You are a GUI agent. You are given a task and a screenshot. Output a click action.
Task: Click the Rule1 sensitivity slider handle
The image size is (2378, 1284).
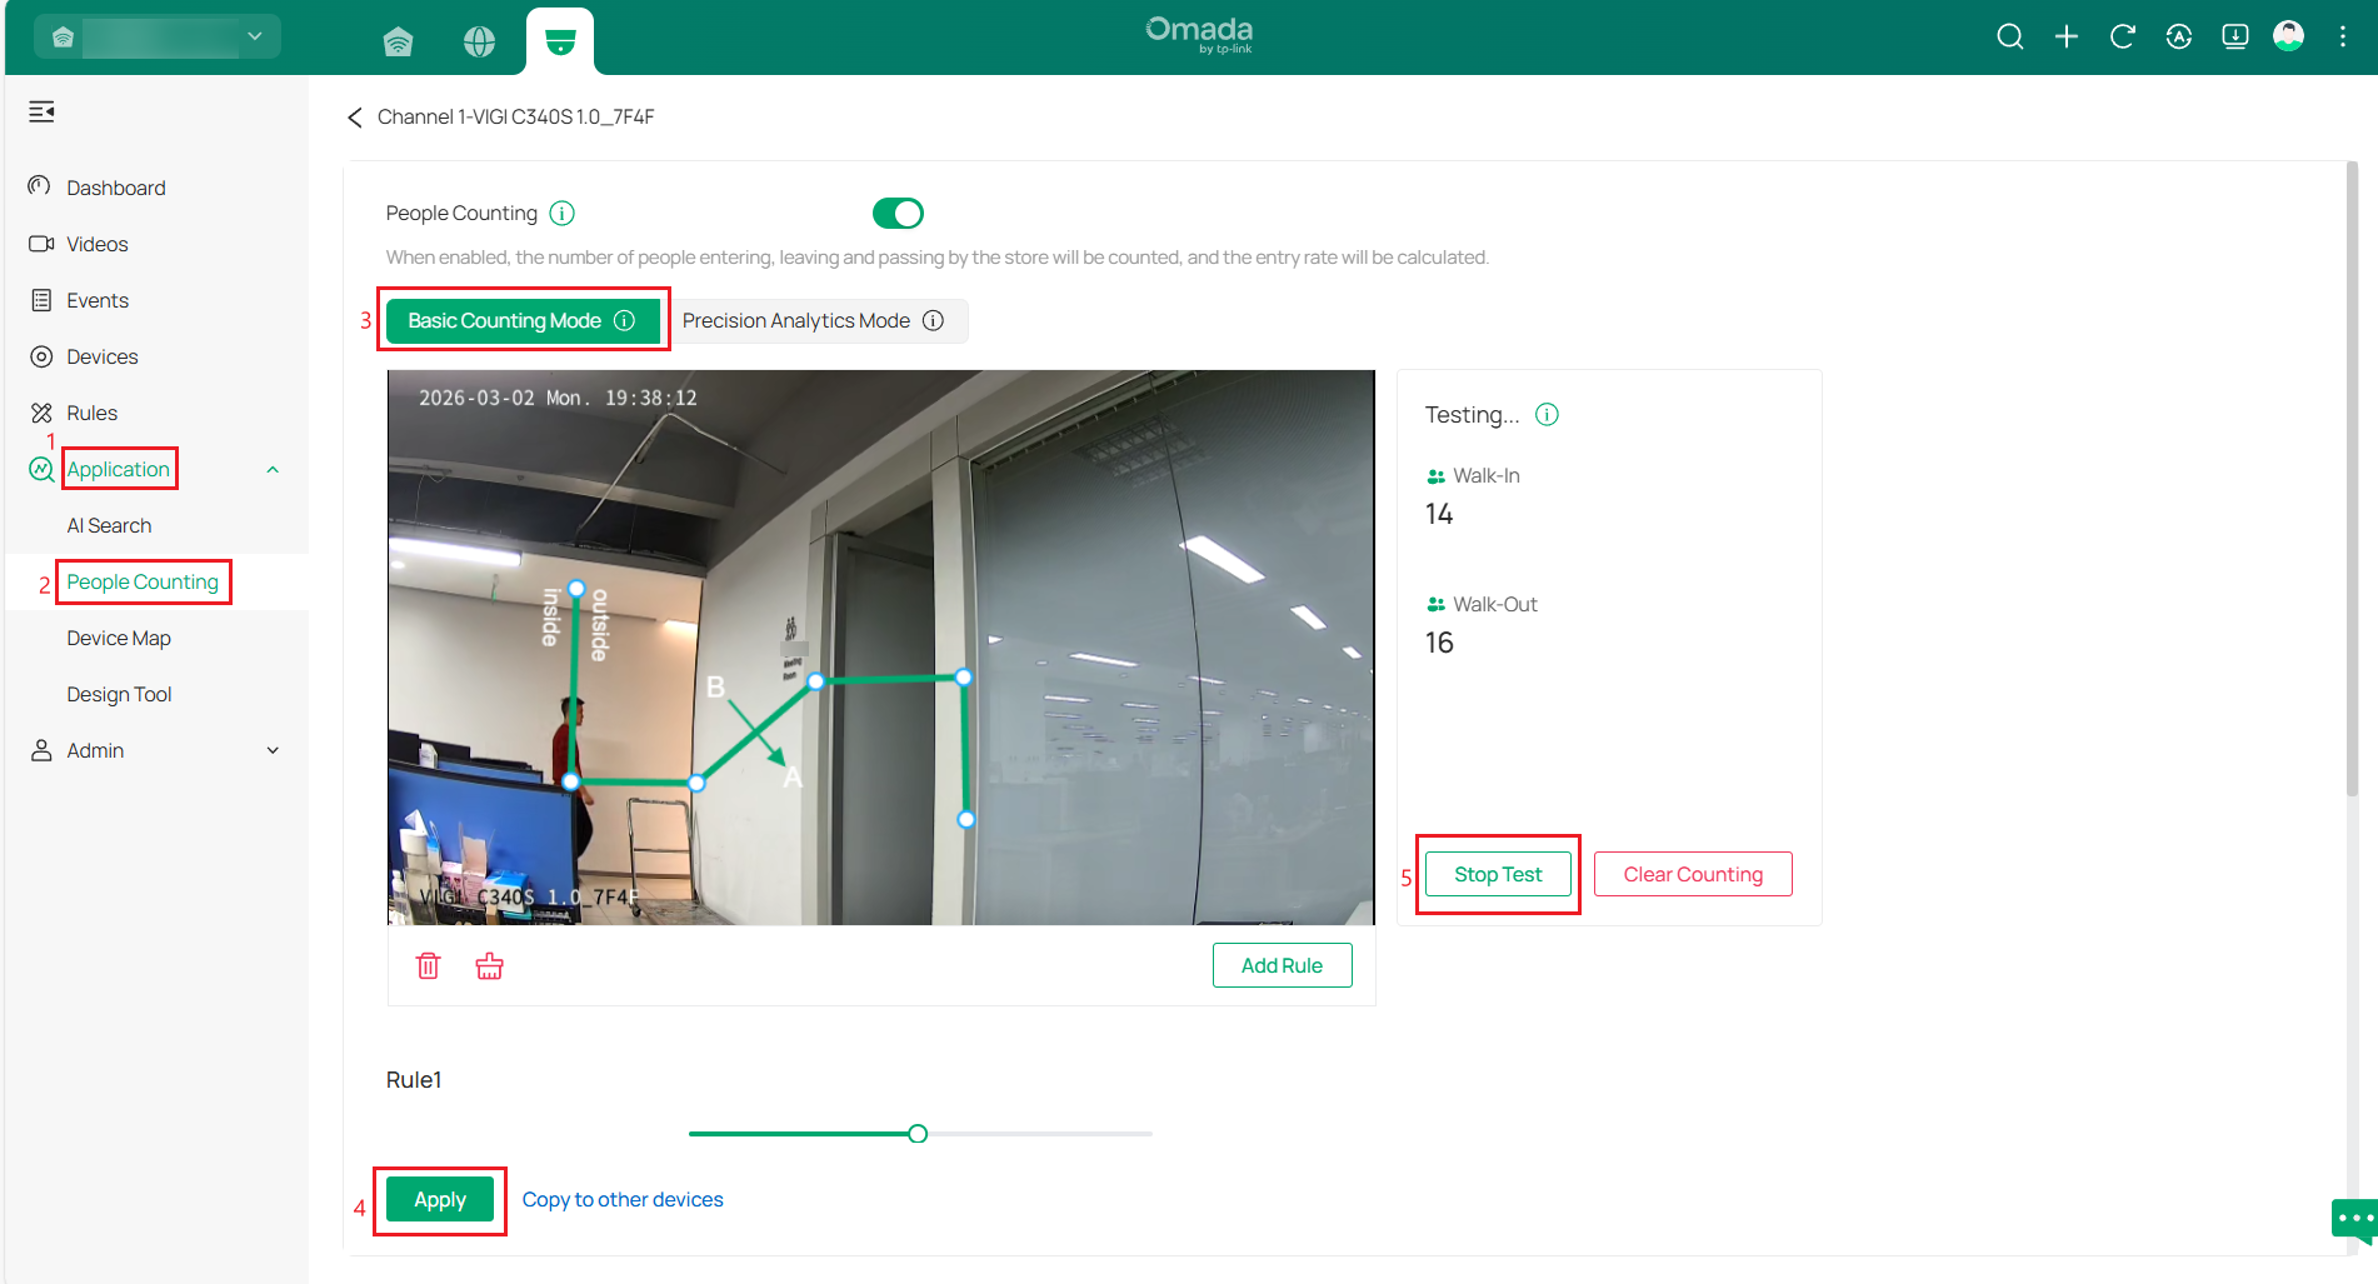[917, 1133]
